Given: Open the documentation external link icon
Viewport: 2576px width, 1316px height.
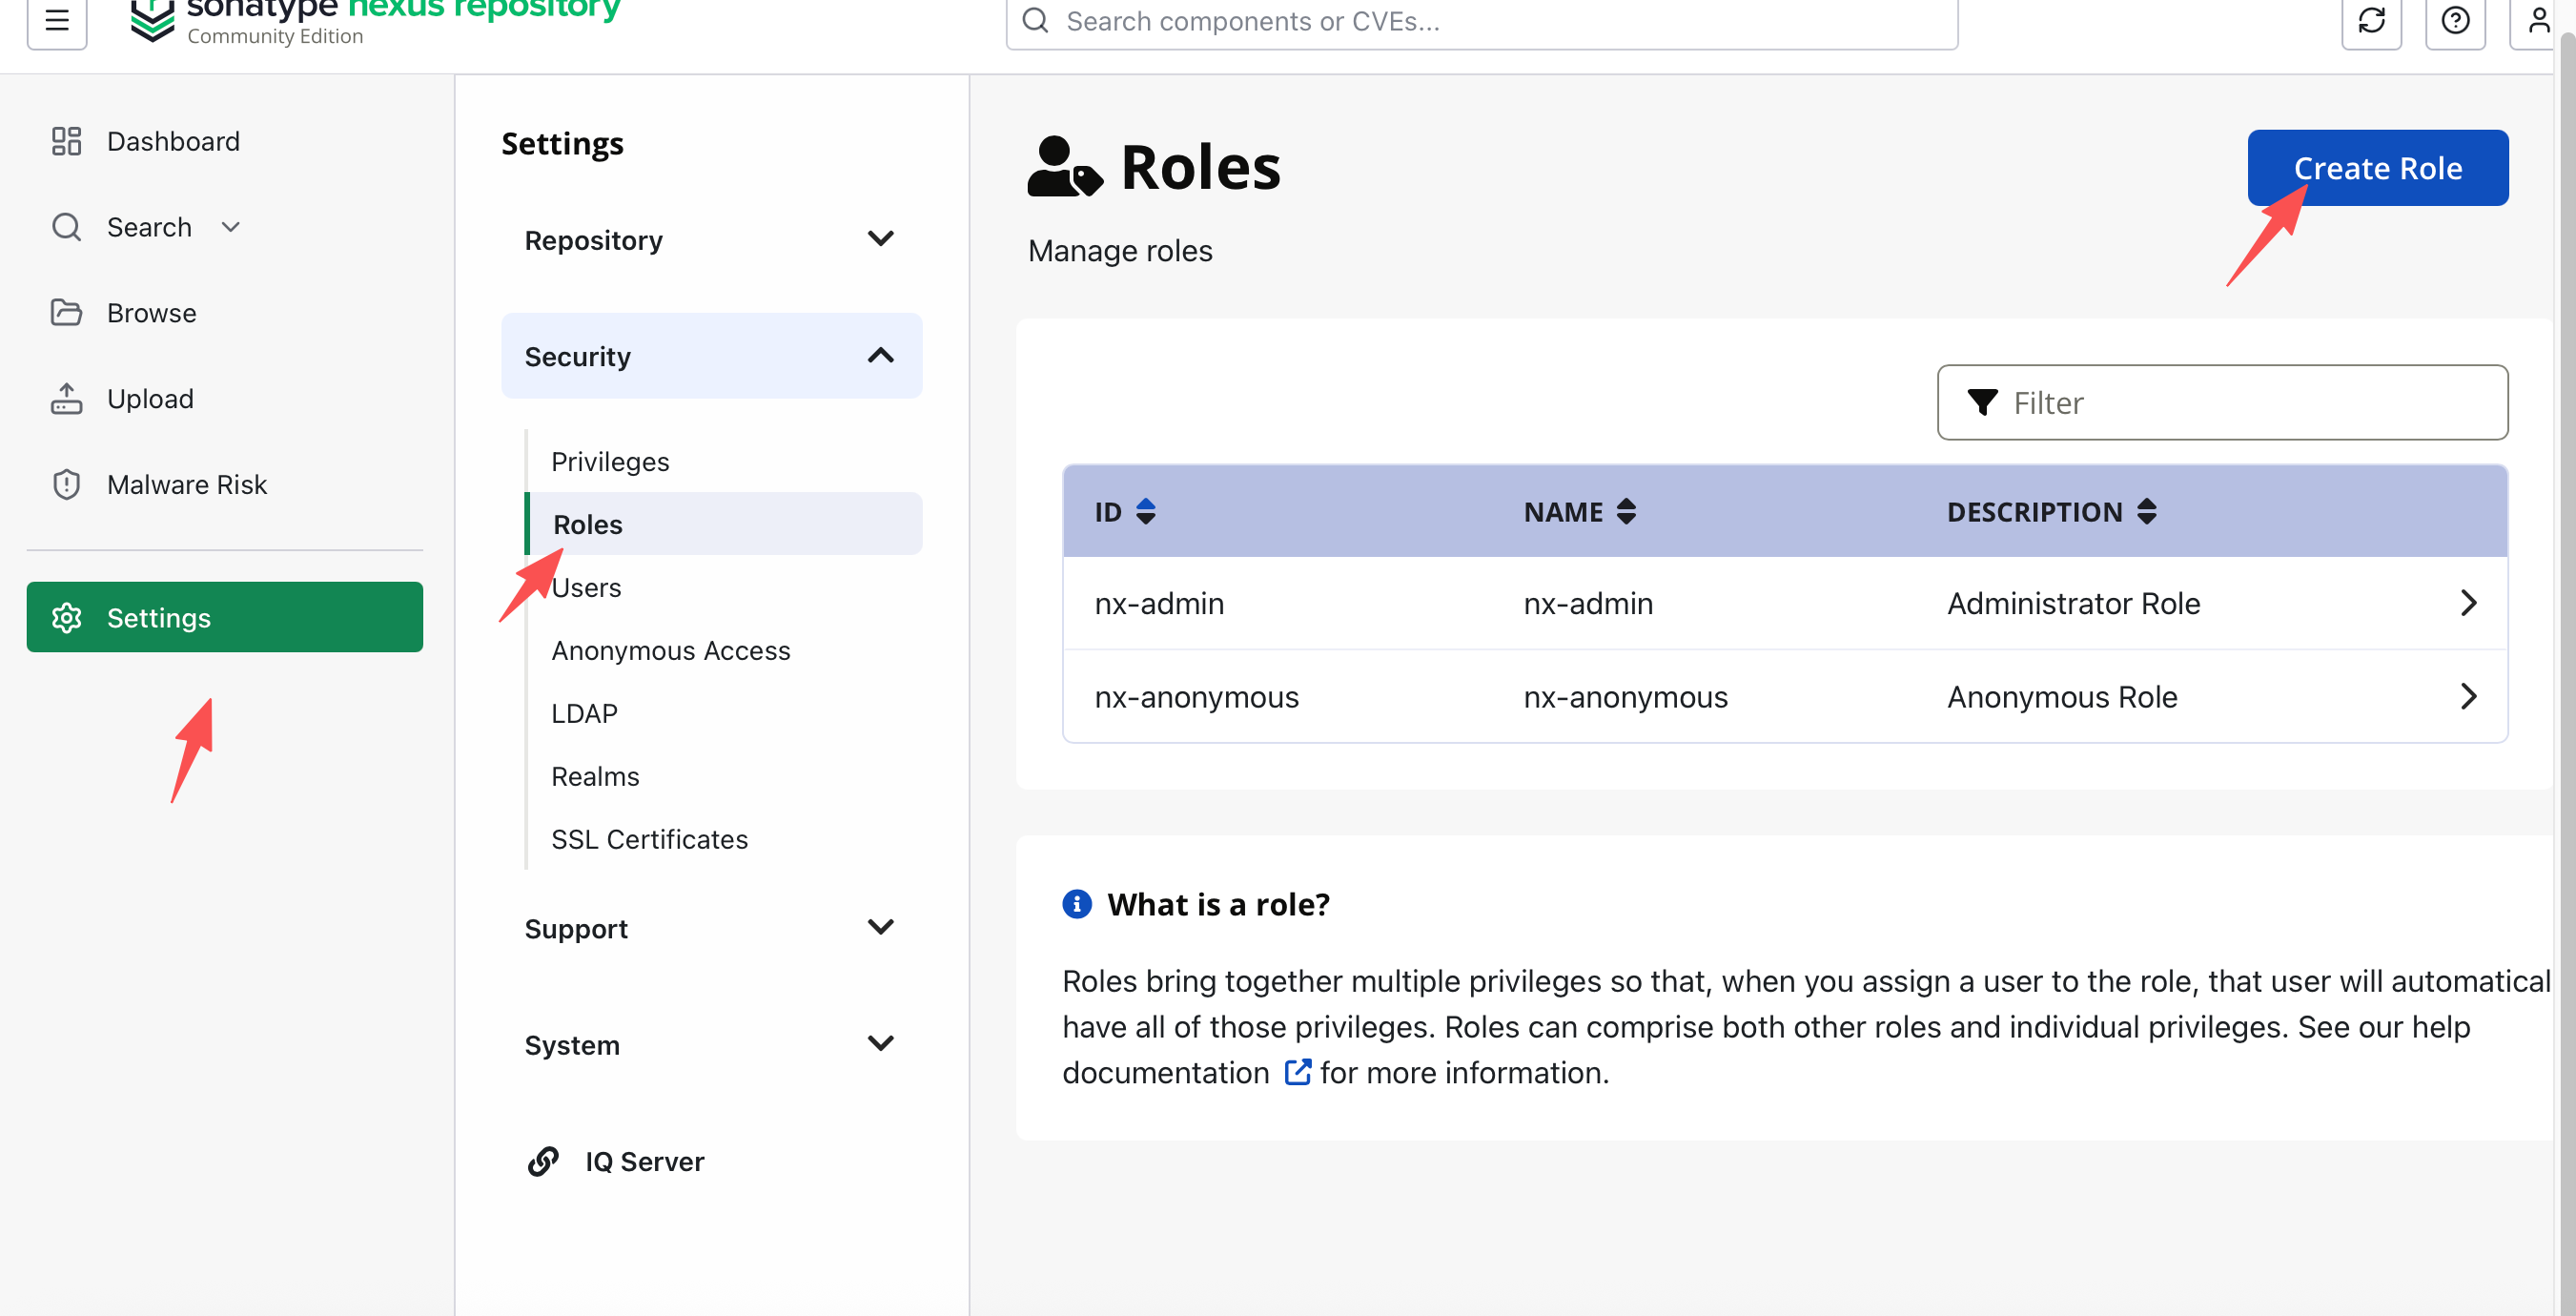Looking at the screenshot, I should pyautogui.click(x=1297, y=1072).
